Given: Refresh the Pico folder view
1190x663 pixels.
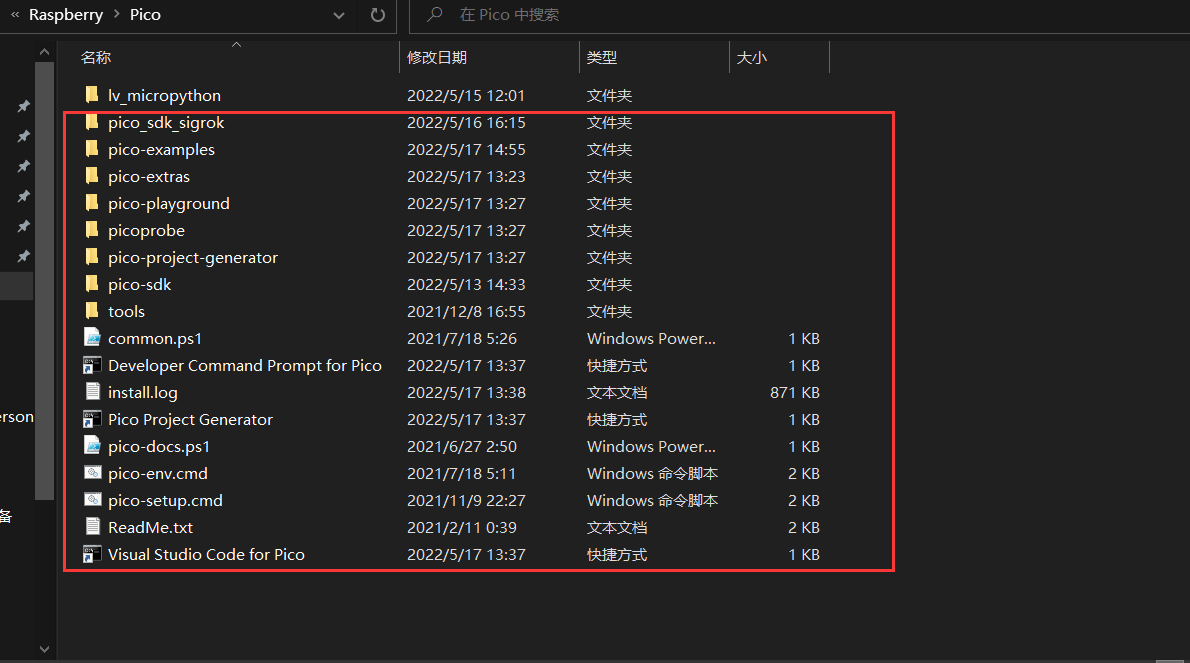Looking at the screenshot, I should (x=377, y=15).
